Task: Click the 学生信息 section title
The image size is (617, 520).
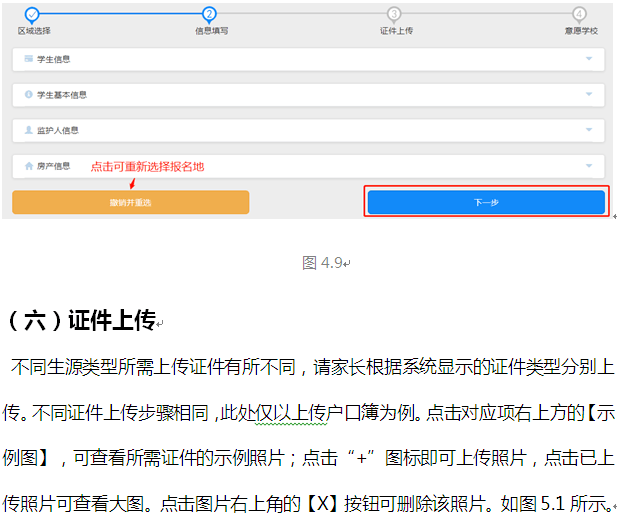Action: (54, 59)
